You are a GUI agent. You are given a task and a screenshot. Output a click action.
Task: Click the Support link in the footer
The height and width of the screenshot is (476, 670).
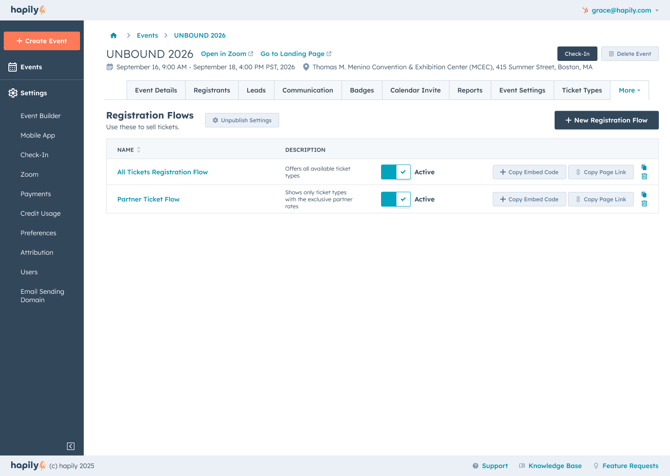(x=490, y=466)
